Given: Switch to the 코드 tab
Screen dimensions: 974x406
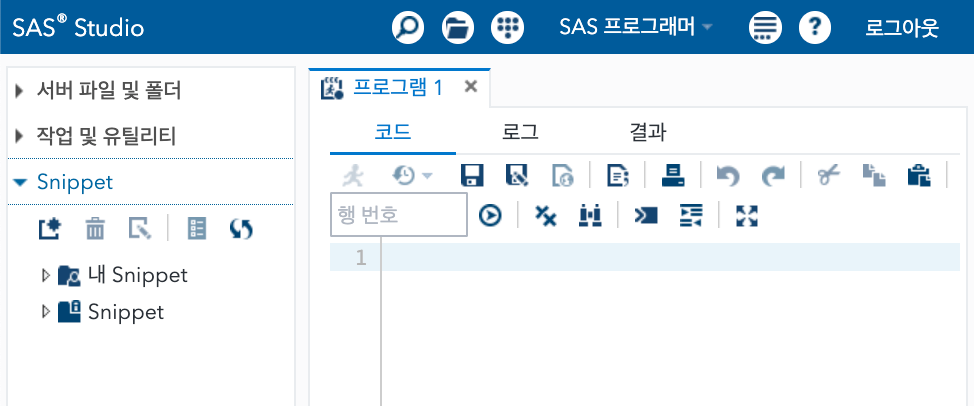Looking at the screenshot, I should tap(393, 132).
